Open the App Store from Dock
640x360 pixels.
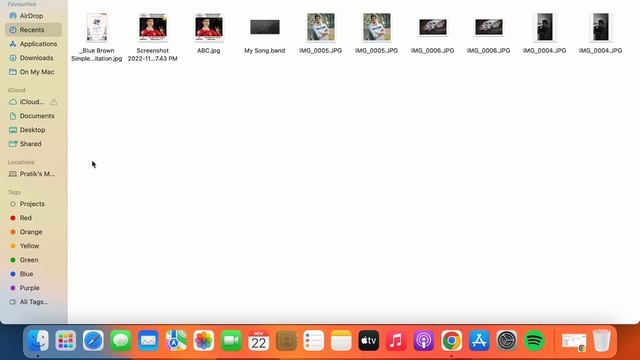coord(479,340)
